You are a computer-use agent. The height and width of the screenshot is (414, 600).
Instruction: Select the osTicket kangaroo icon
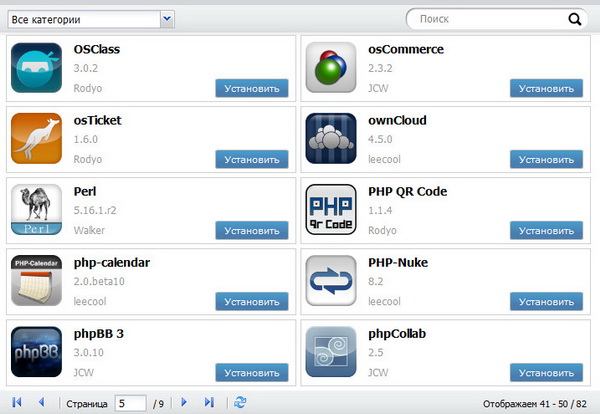[37, 138]
